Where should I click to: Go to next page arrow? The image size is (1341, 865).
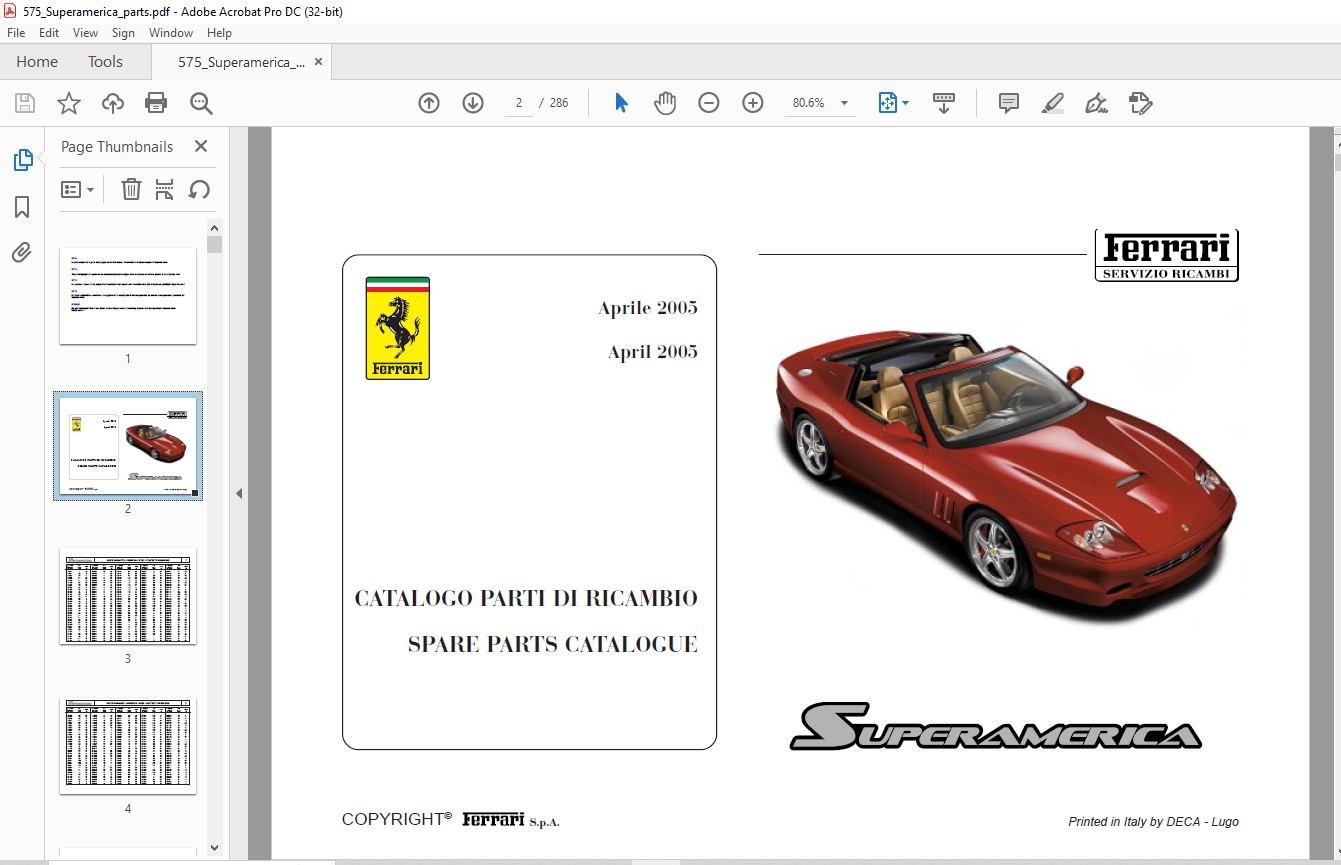[x=473, y=103]
